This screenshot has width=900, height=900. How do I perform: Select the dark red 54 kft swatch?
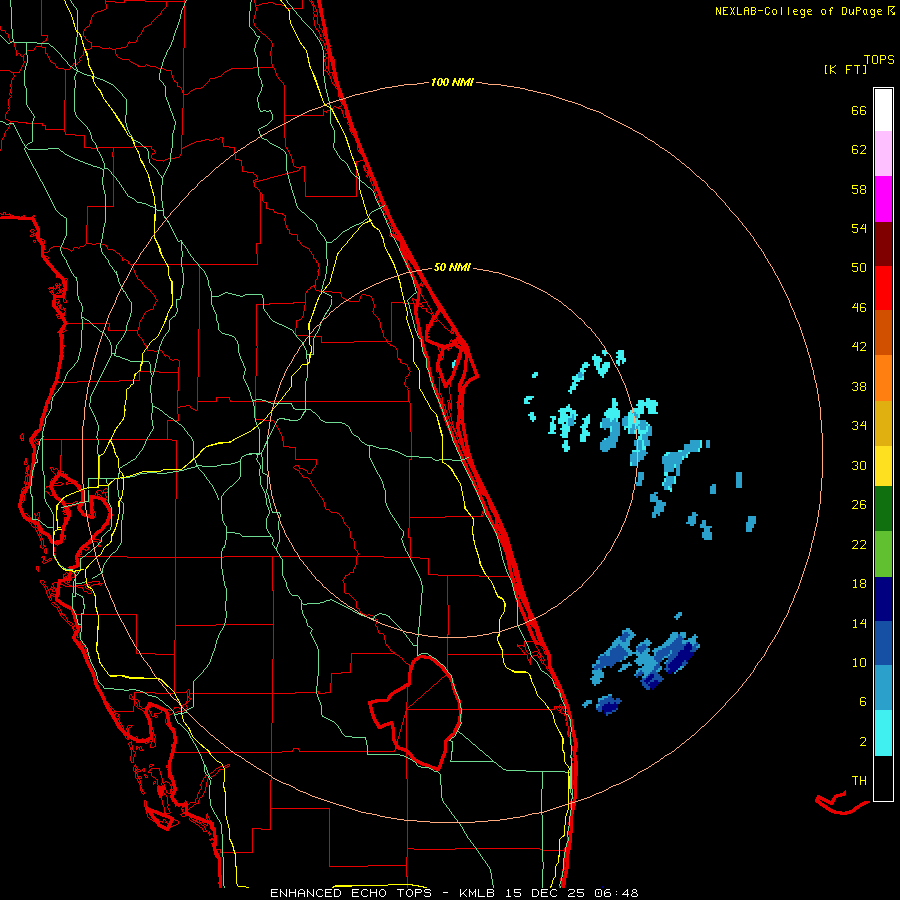pyautogui.click(x=883, y=243)
